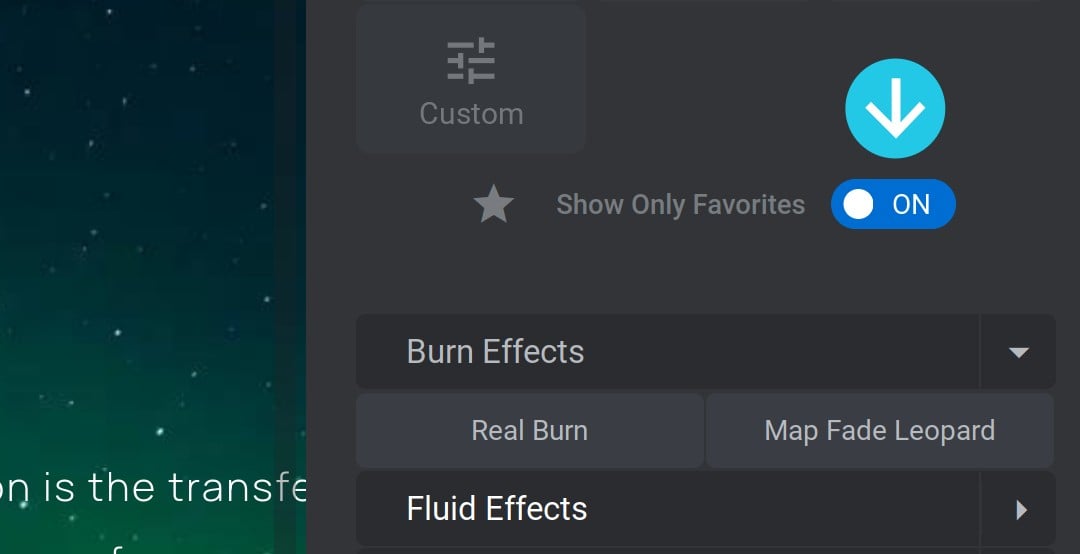The width and height of the screenshot is (1080, 554).
Task: Select the white text layer on canvas
Action: point(153,488)
